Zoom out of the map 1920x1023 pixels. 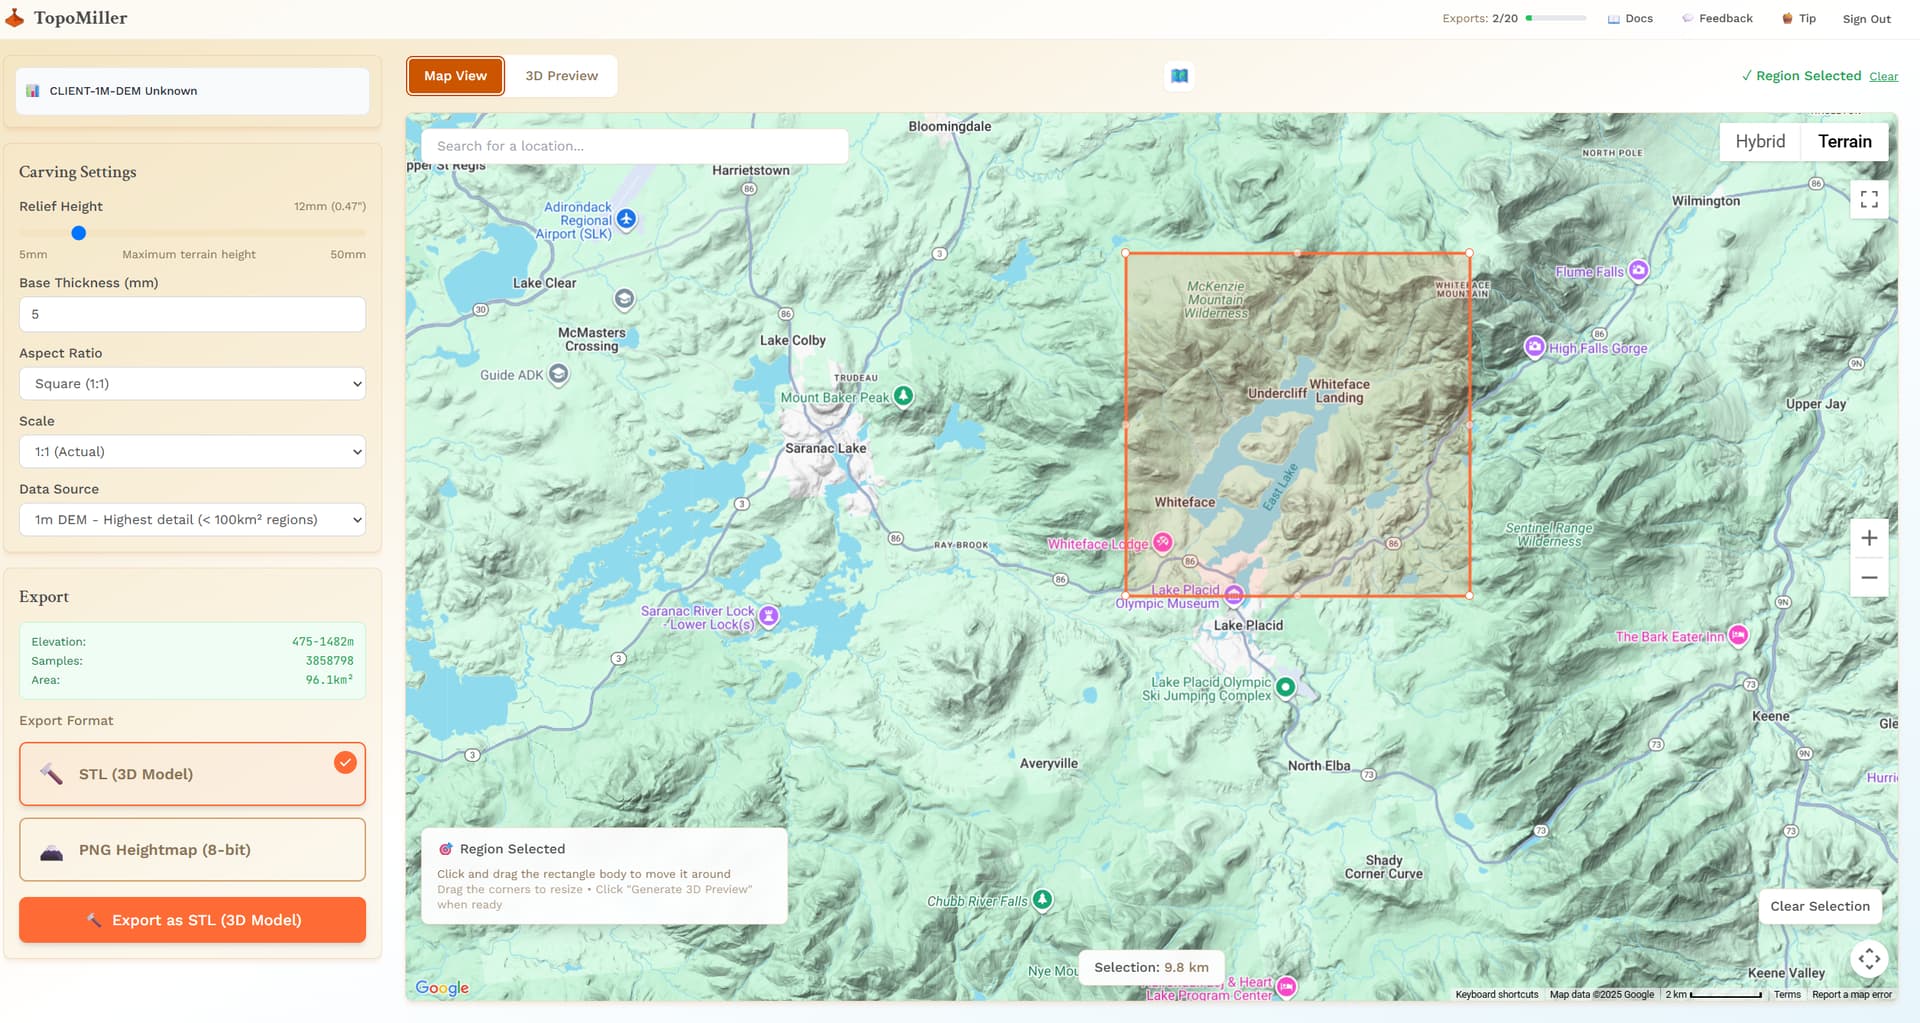pos(1868,578)
